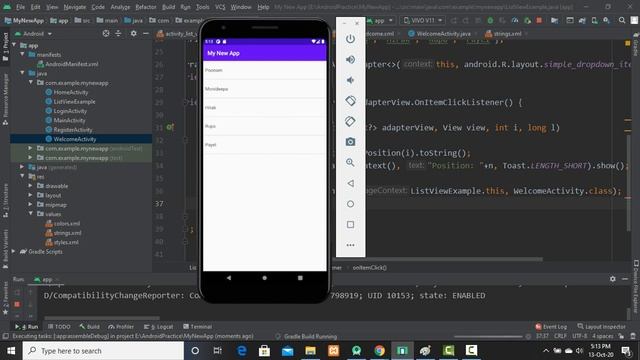
Task: Stop process red square in Run panel
Action: 17,304
